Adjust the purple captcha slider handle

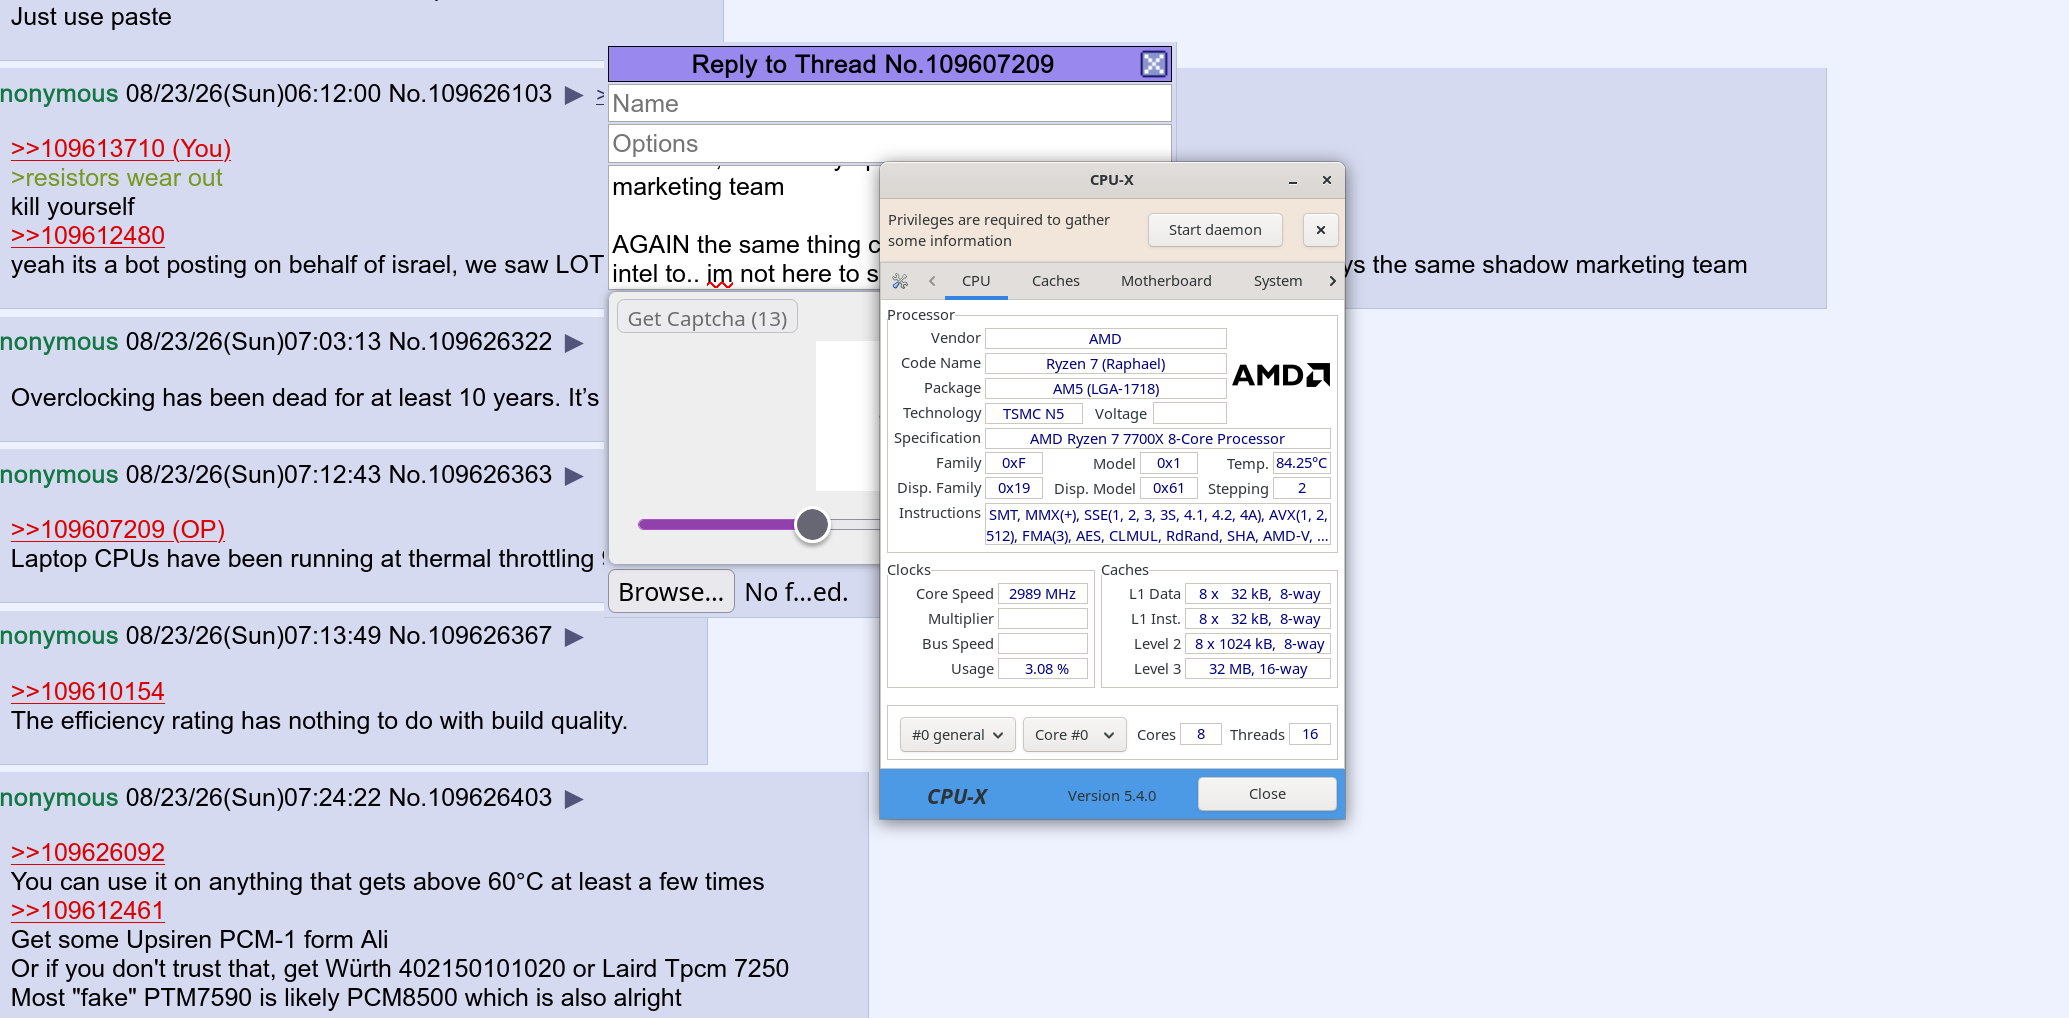812,524
